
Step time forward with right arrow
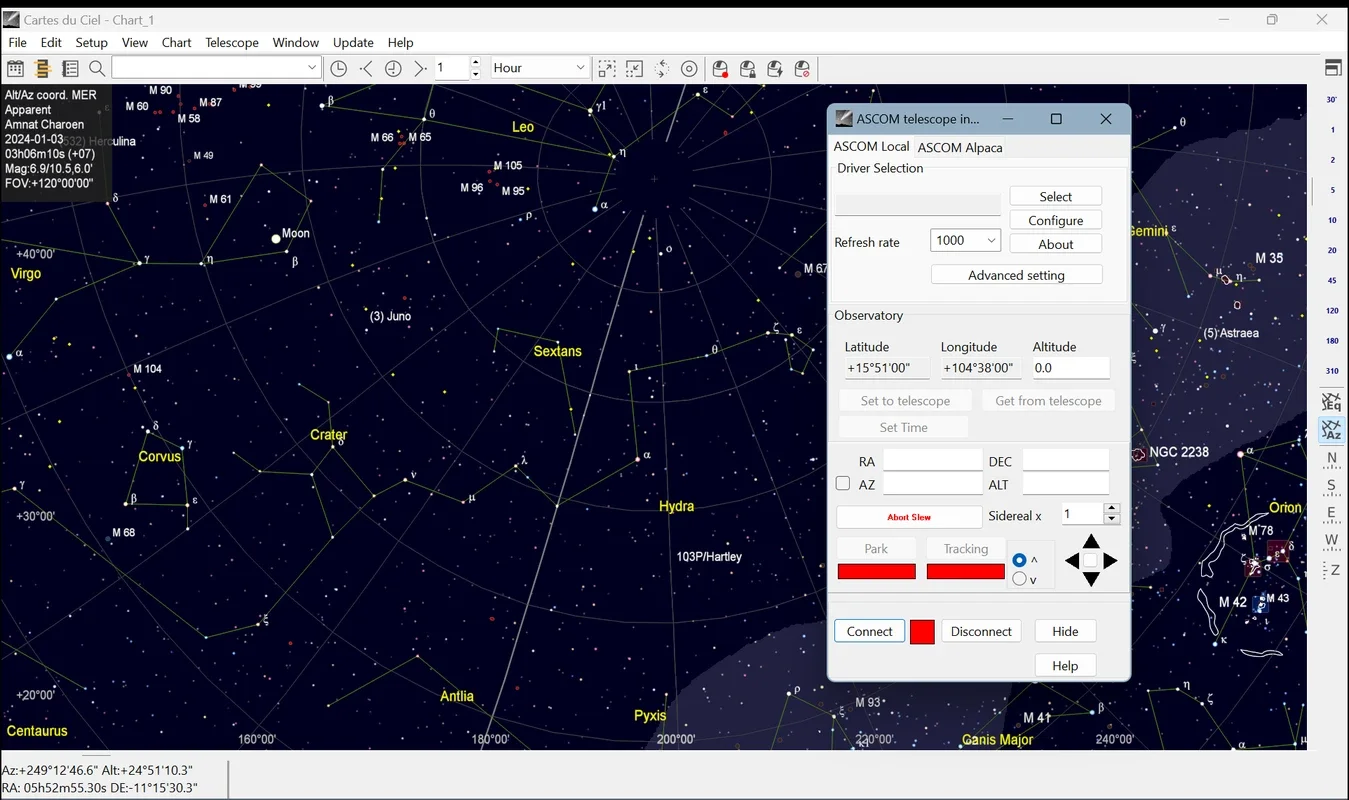click(x=420, y=69)
